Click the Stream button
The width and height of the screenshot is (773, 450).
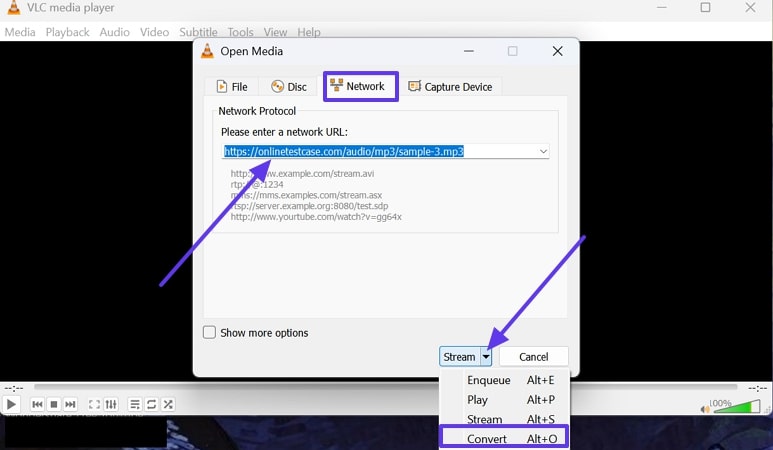coord(459,357)
